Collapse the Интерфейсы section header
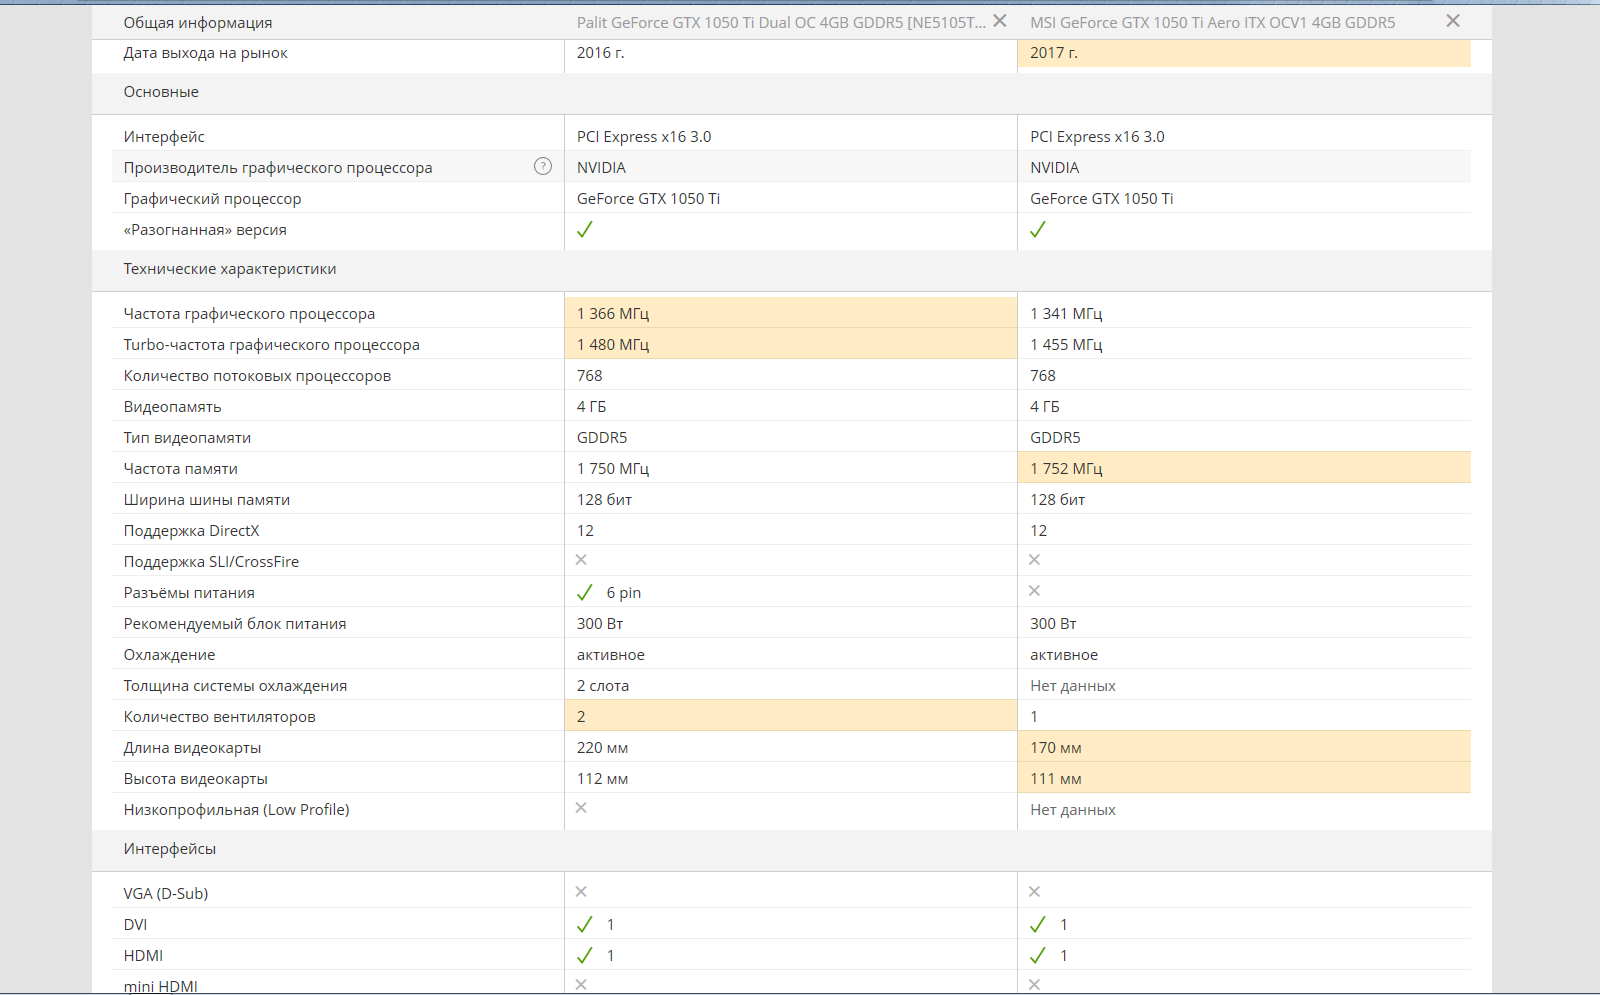The image size is (1600, 995). pos(170,849)
